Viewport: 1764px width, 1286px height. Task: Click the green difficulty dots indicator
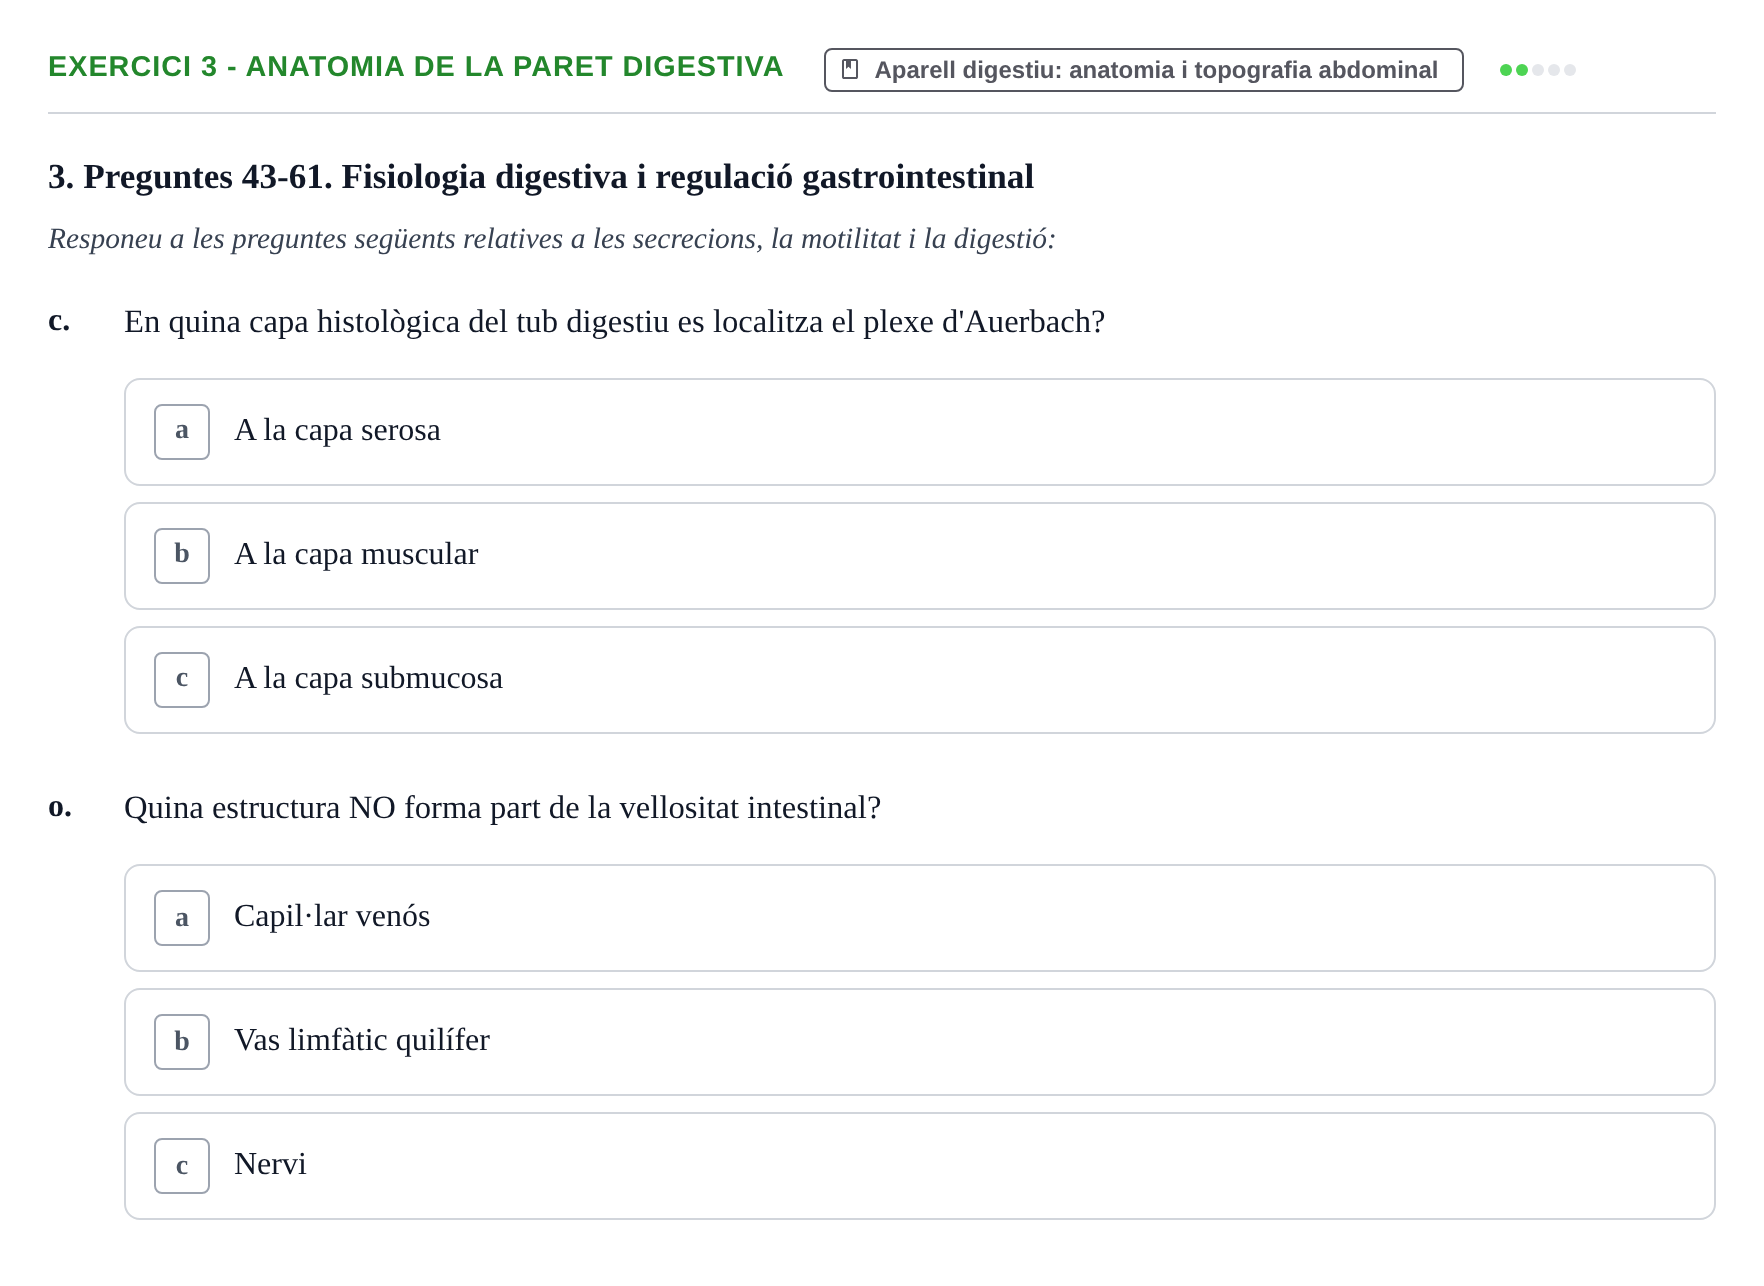click(x=1537, y=70)
